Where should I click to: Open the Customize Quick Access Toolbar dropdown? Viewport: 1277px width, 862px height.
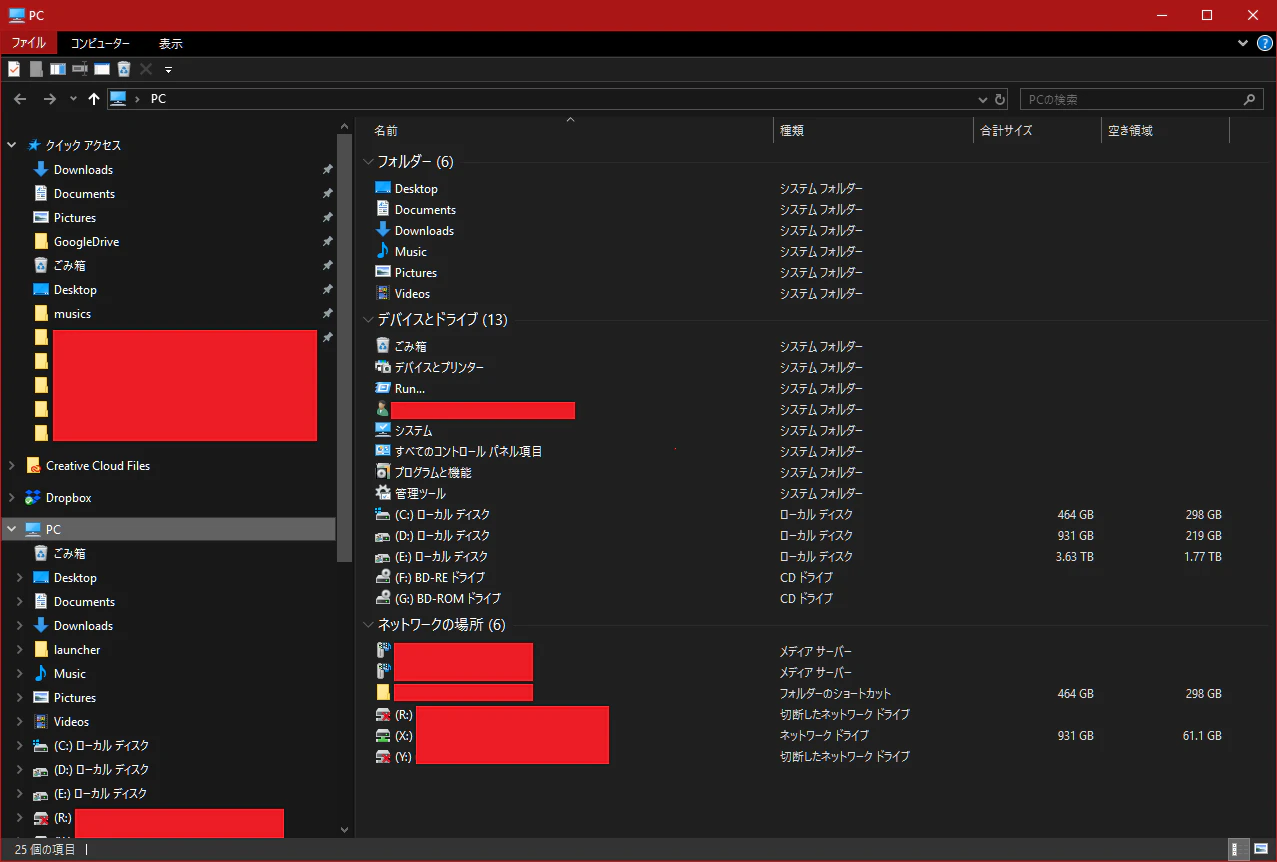tap(168, 70)
